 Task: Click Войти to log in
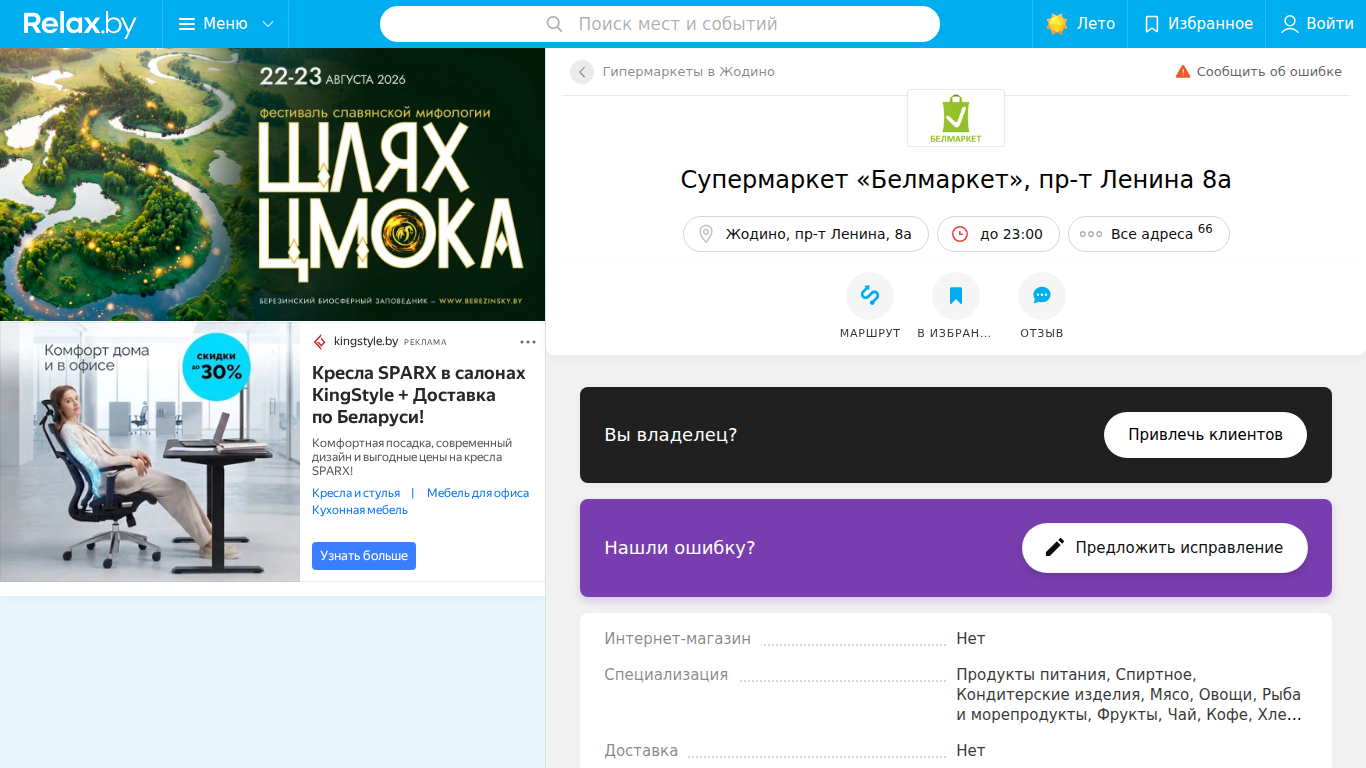click(x=1330, y=24)
